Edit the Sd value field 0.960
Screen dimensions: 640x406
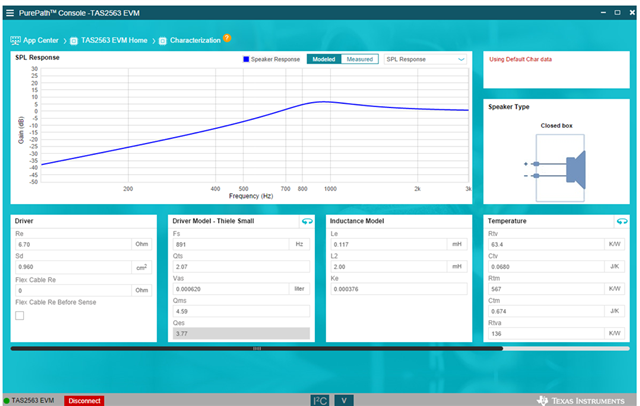coord(73,266)
